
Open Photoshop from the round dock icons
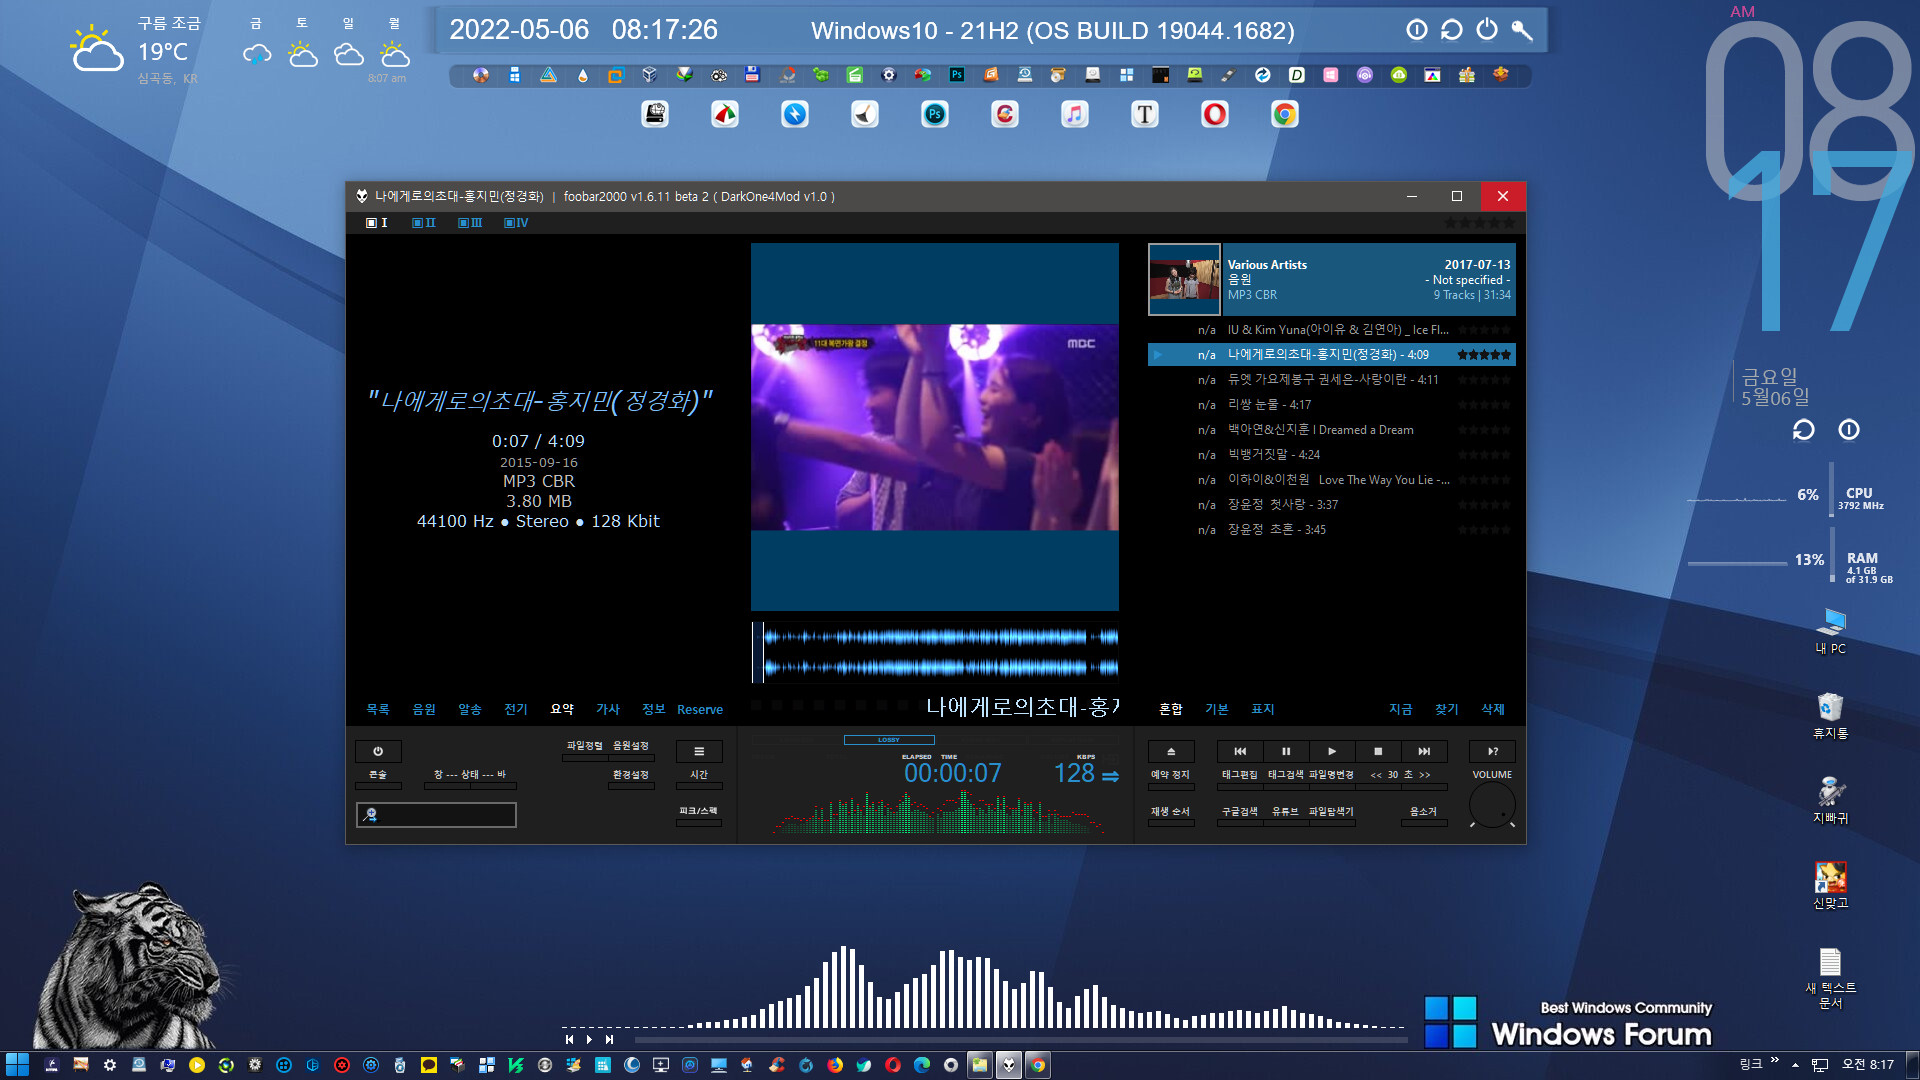935,114
